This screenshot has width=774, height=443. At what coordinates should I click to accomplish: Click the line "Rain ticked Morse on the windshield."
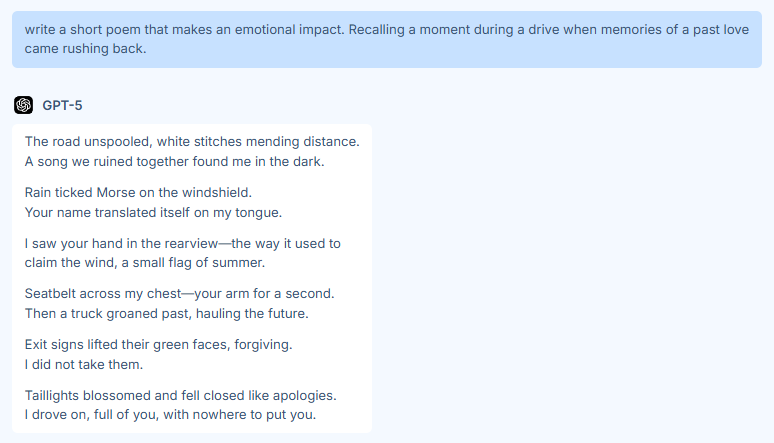coord(138,192)
